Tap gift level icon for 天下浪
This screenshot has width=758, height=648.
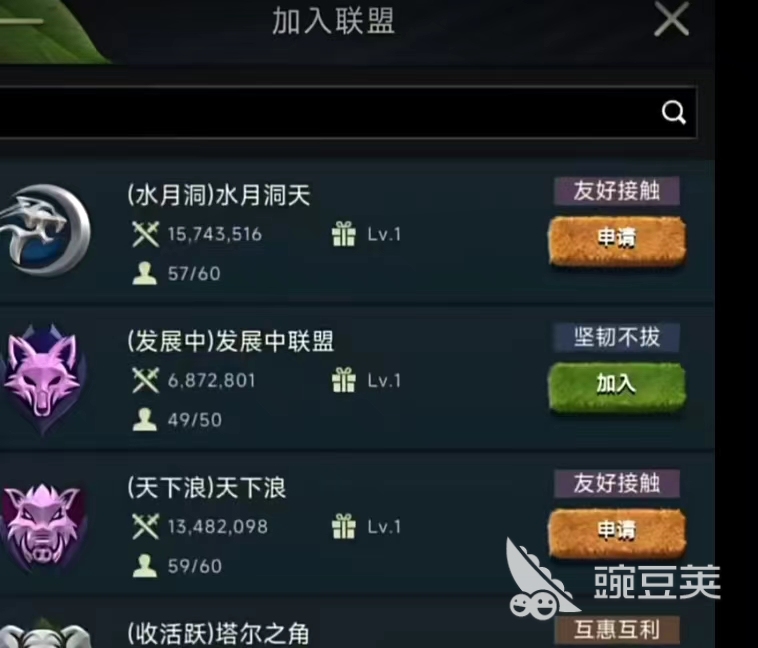pyautogui.click(x=344, y=526)
